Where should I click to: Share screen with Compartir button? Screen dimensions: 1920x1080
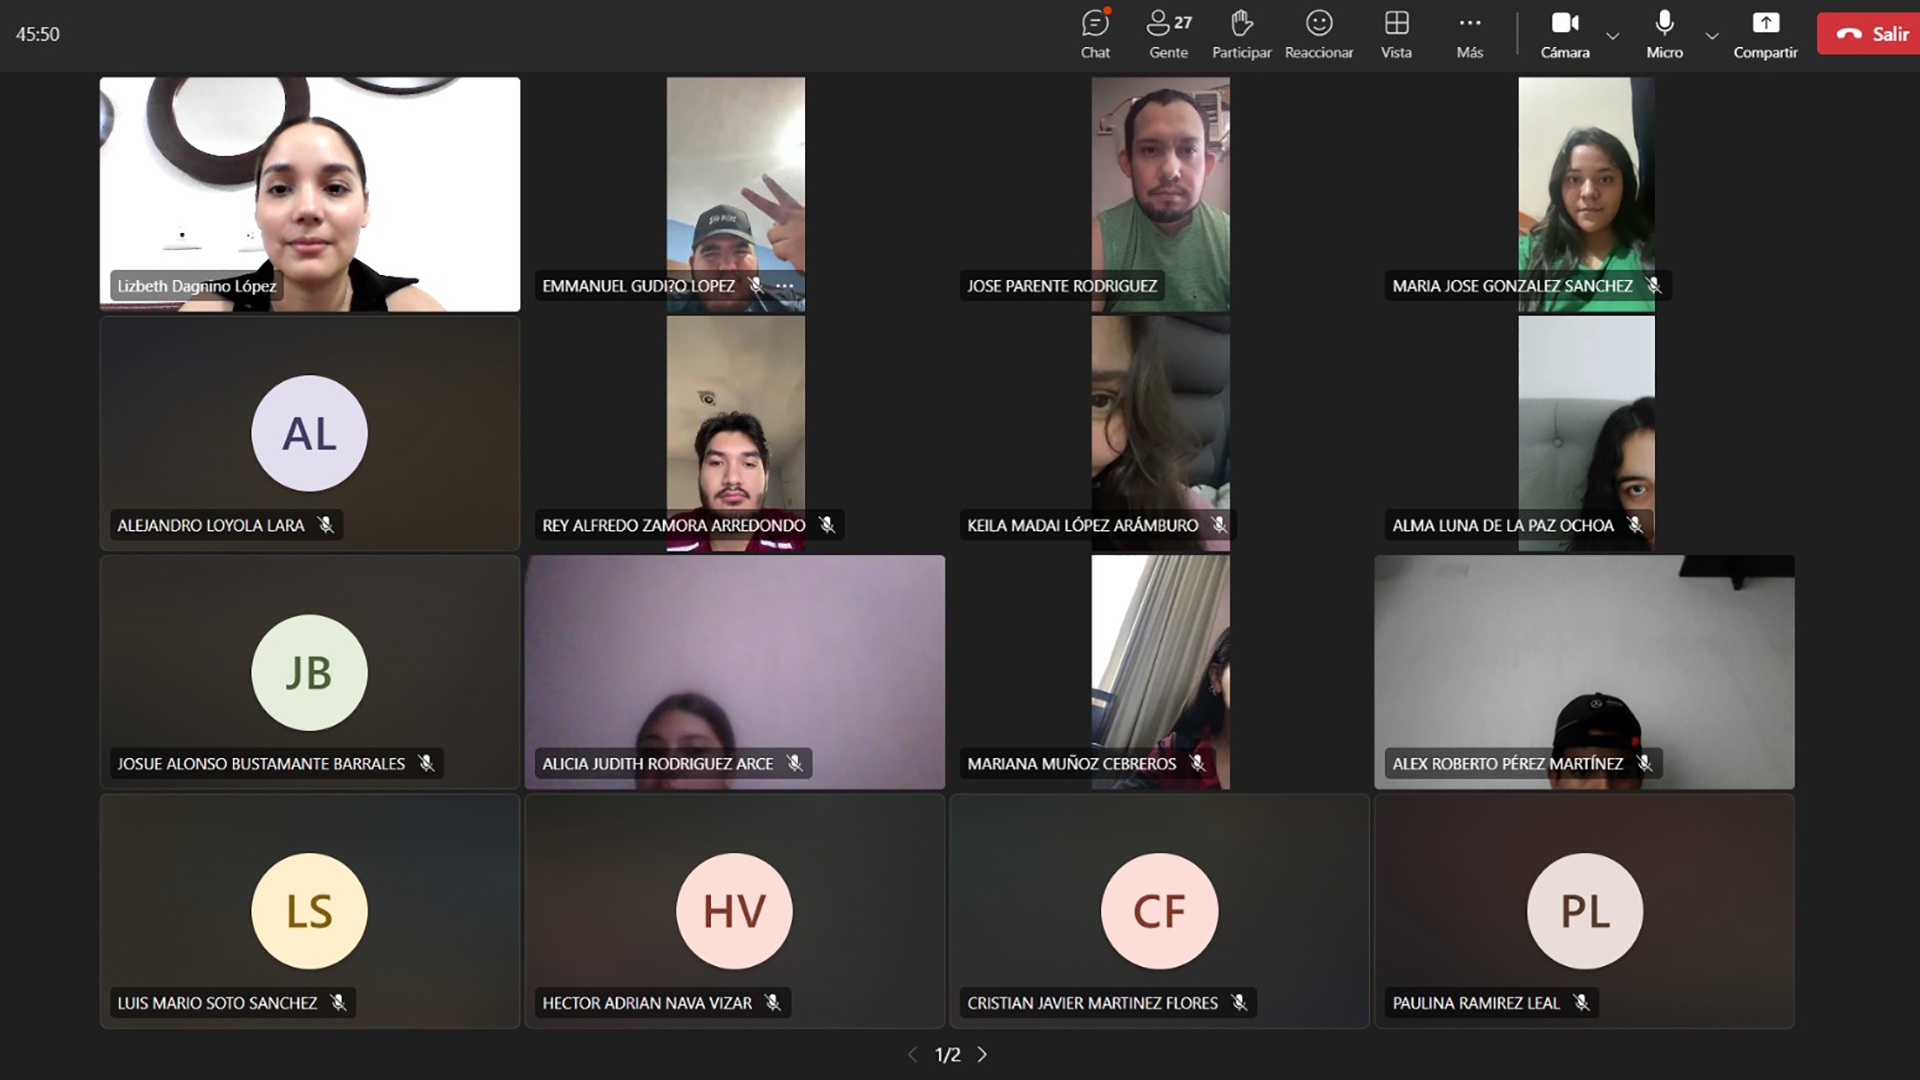pos(1765,34)
